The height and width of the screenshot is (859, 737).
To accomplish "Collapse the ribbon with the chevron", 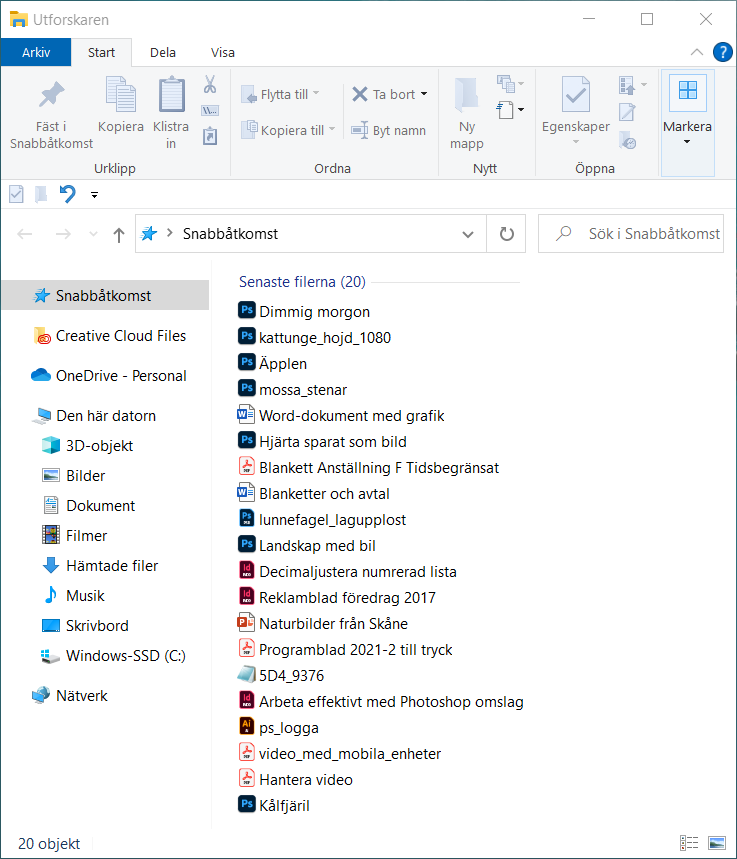I will coord(697,53).
